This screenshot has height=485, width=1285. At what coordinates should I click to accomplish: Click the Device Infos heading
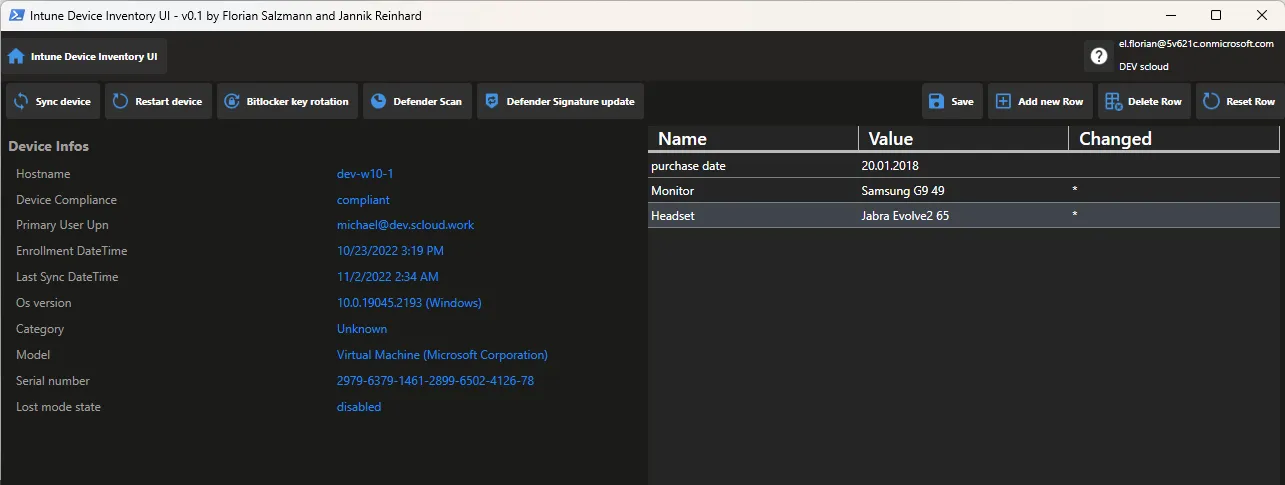click(48, 146)
